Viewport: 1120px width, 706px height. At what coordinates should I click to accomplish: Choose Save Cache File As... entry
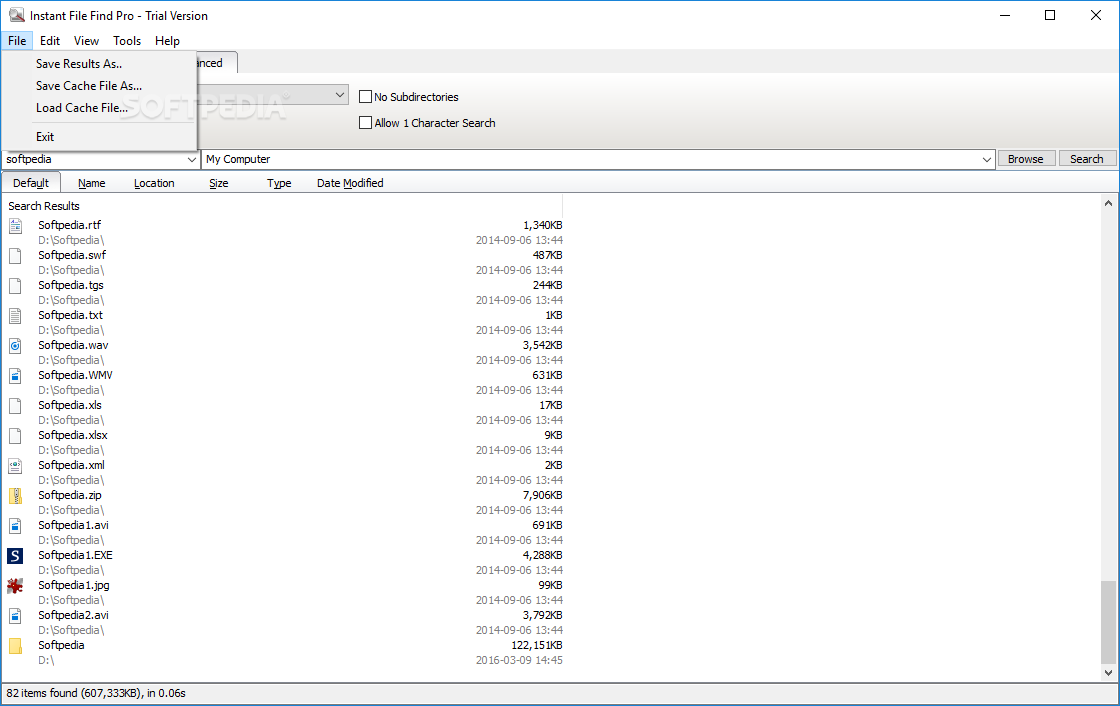(99, 86)
